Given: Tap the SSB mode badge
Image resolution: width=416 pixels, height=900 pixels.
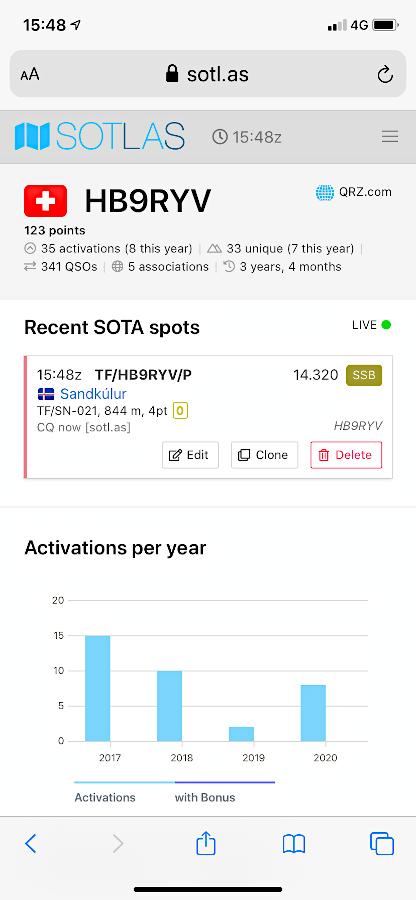Looking at the screenshot, I should point(364,375).
